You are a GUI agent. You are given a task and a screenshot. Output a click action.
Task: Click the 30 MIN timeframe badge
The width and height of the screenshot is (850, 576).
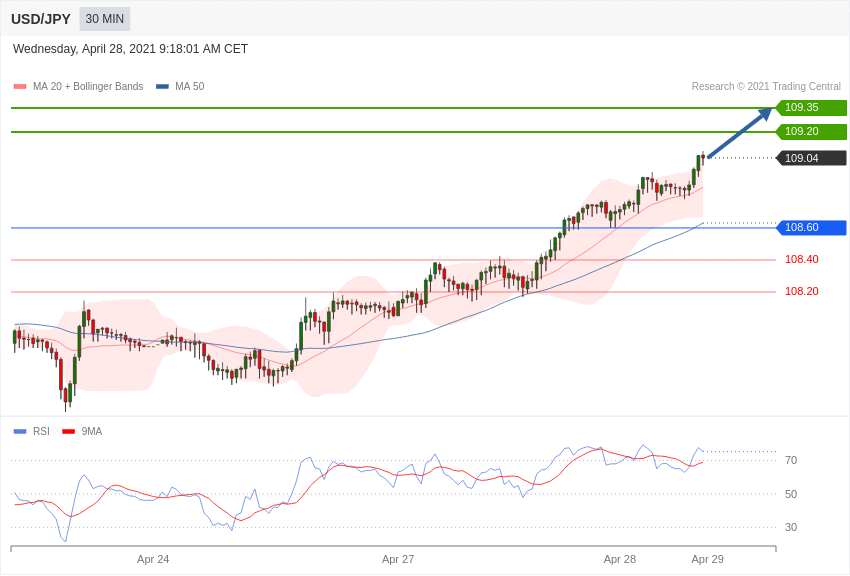pyautogui.click(x=105, y=19)
